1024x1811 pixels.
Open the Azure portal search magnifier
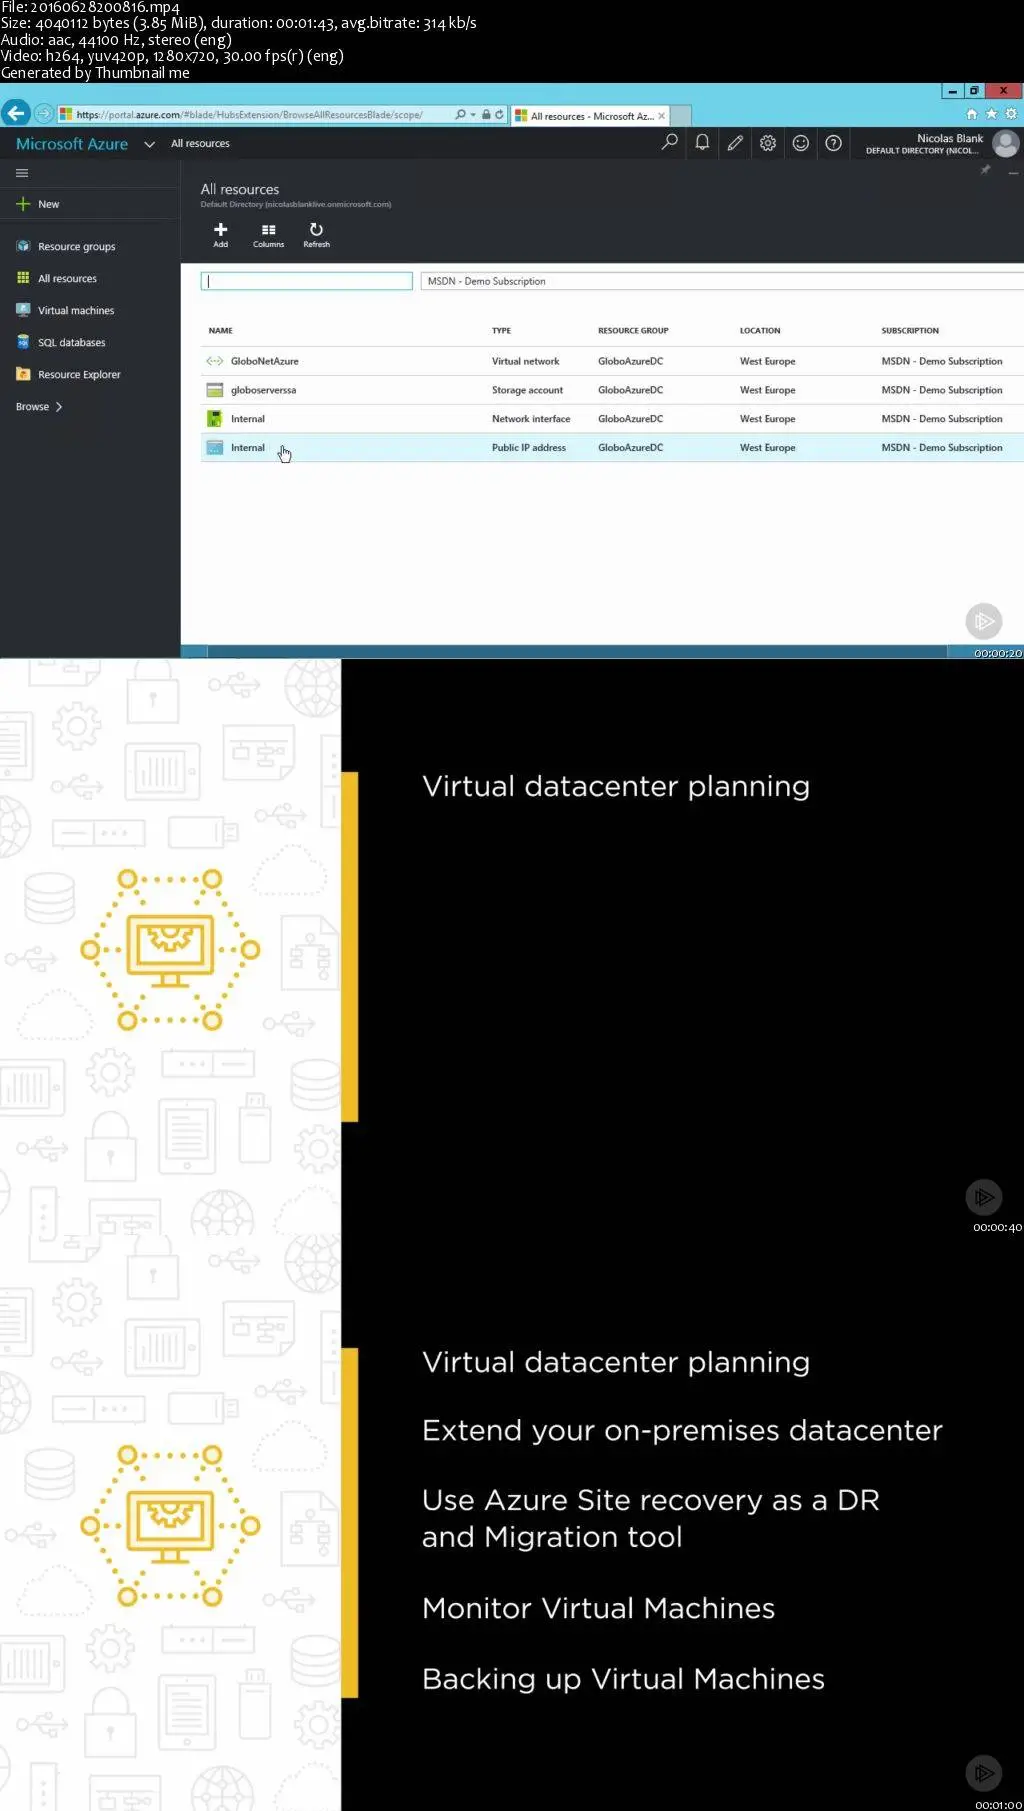coord(669,143)
